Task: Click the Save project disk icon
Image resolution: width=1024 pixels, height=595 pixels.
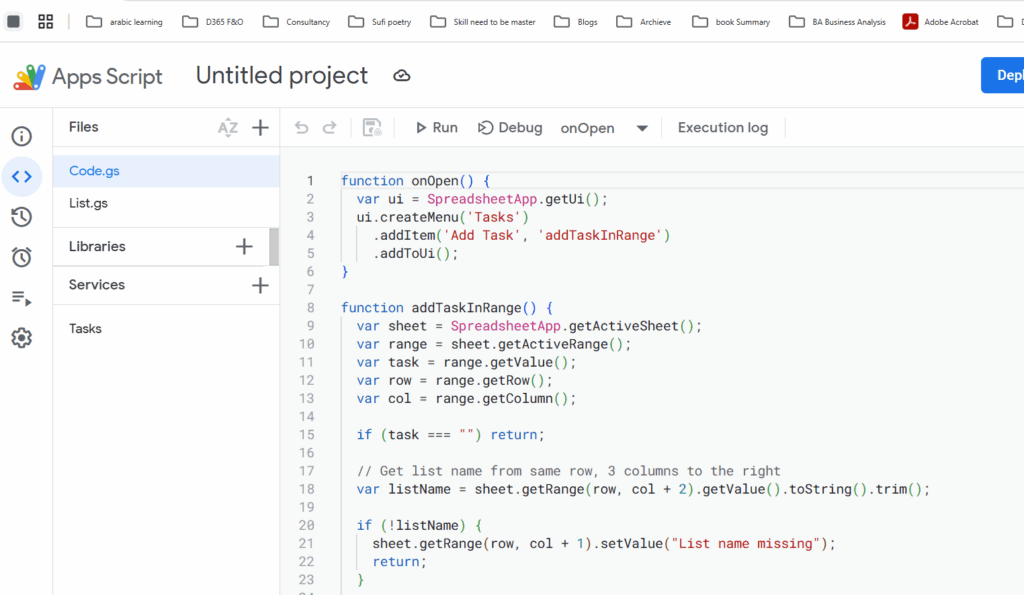Action: point(372,128)
